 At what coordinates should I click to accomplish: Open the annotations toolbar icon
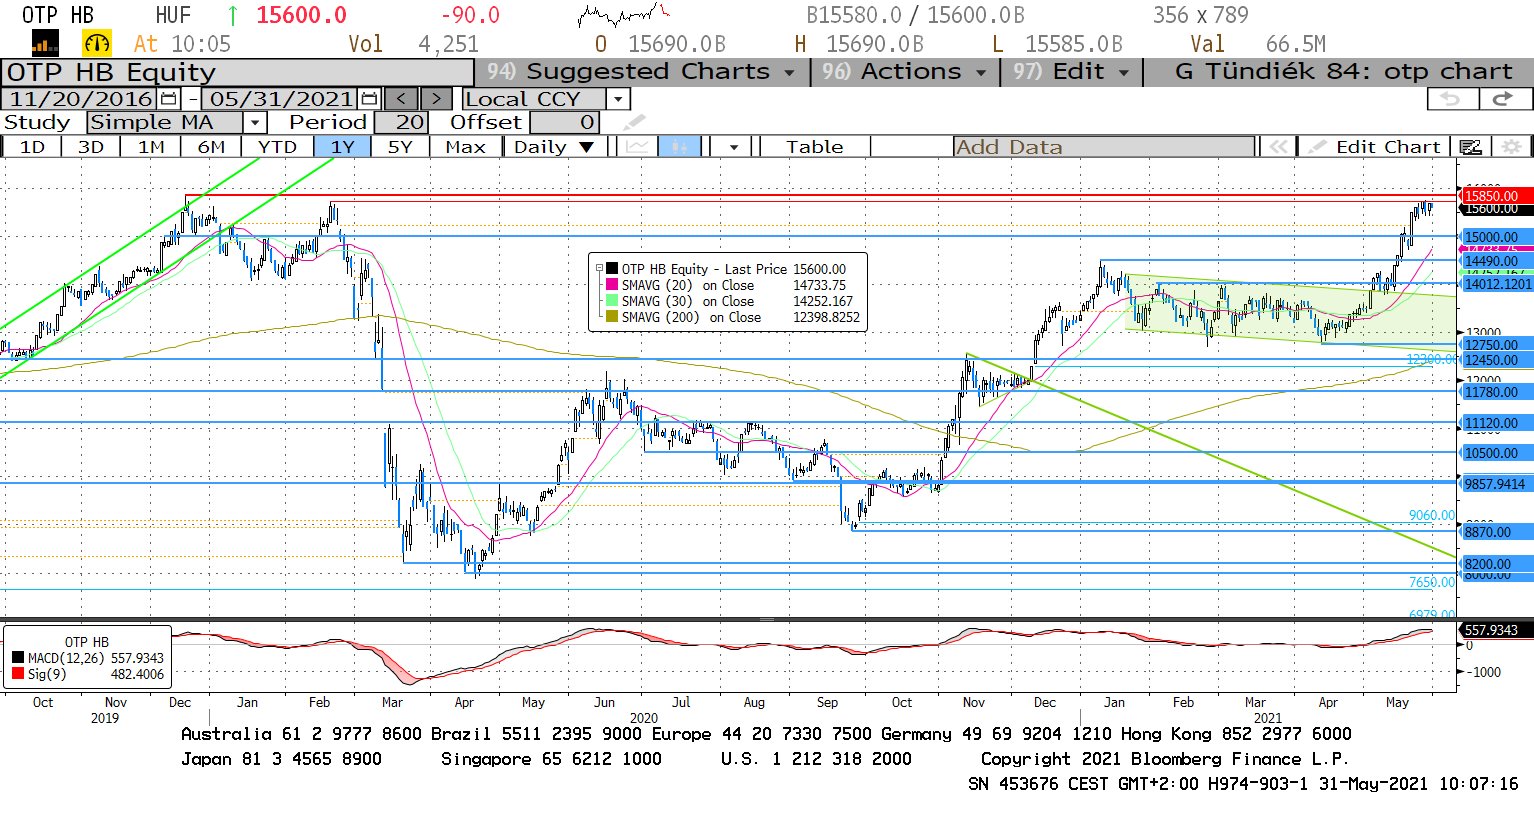pyautogui.click(x=1470, y=147)
